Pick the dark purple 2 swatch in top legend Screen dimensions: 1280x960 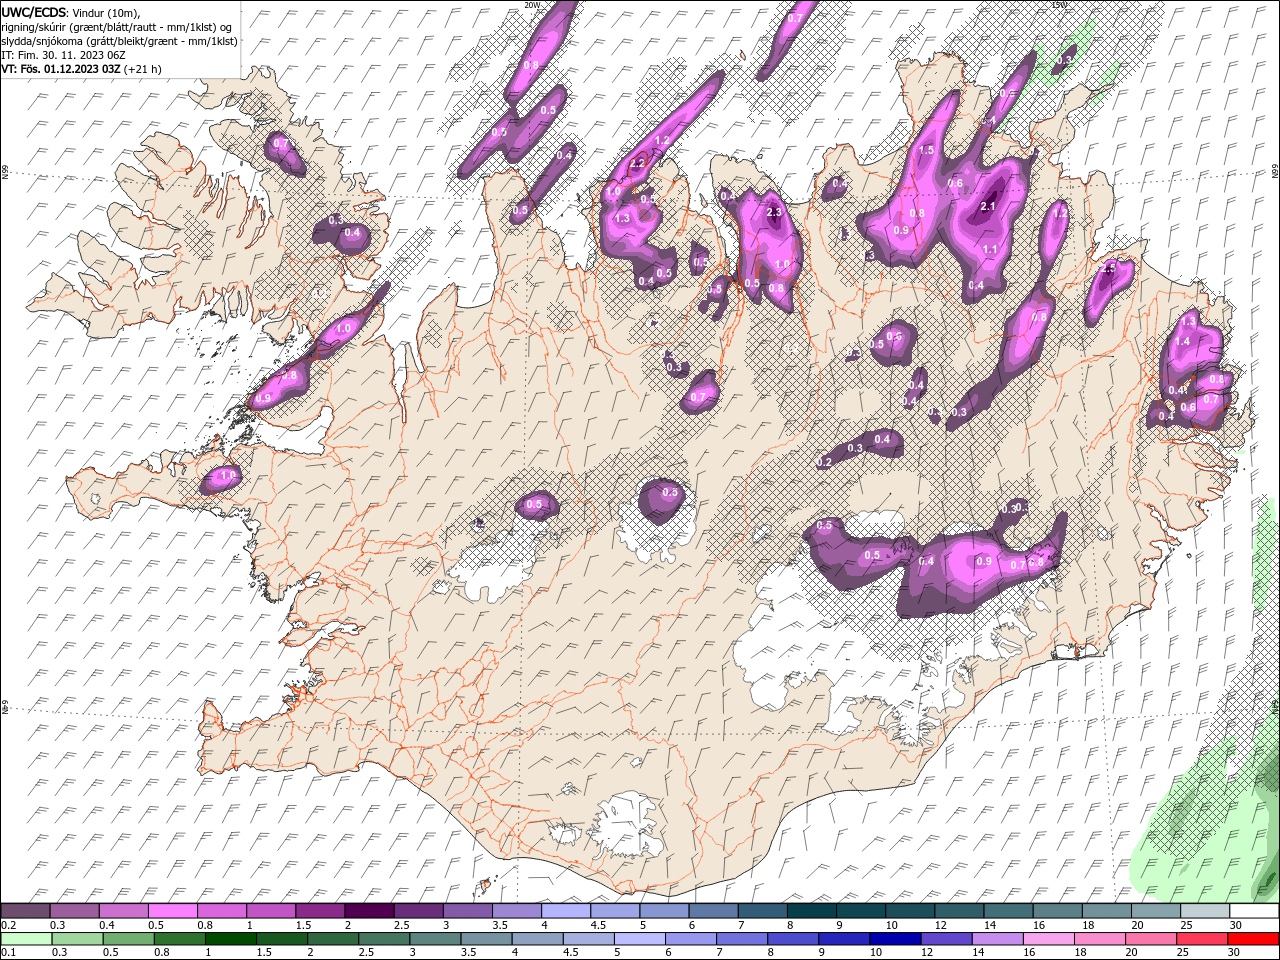[370, 911]
